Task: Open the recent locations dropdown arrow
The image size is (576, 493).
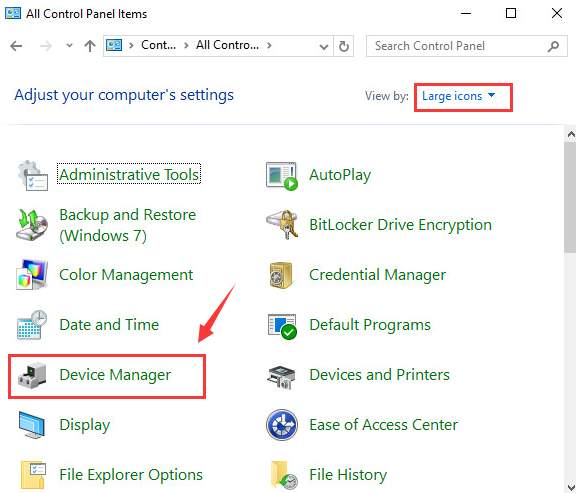Action: click(69, 46)
